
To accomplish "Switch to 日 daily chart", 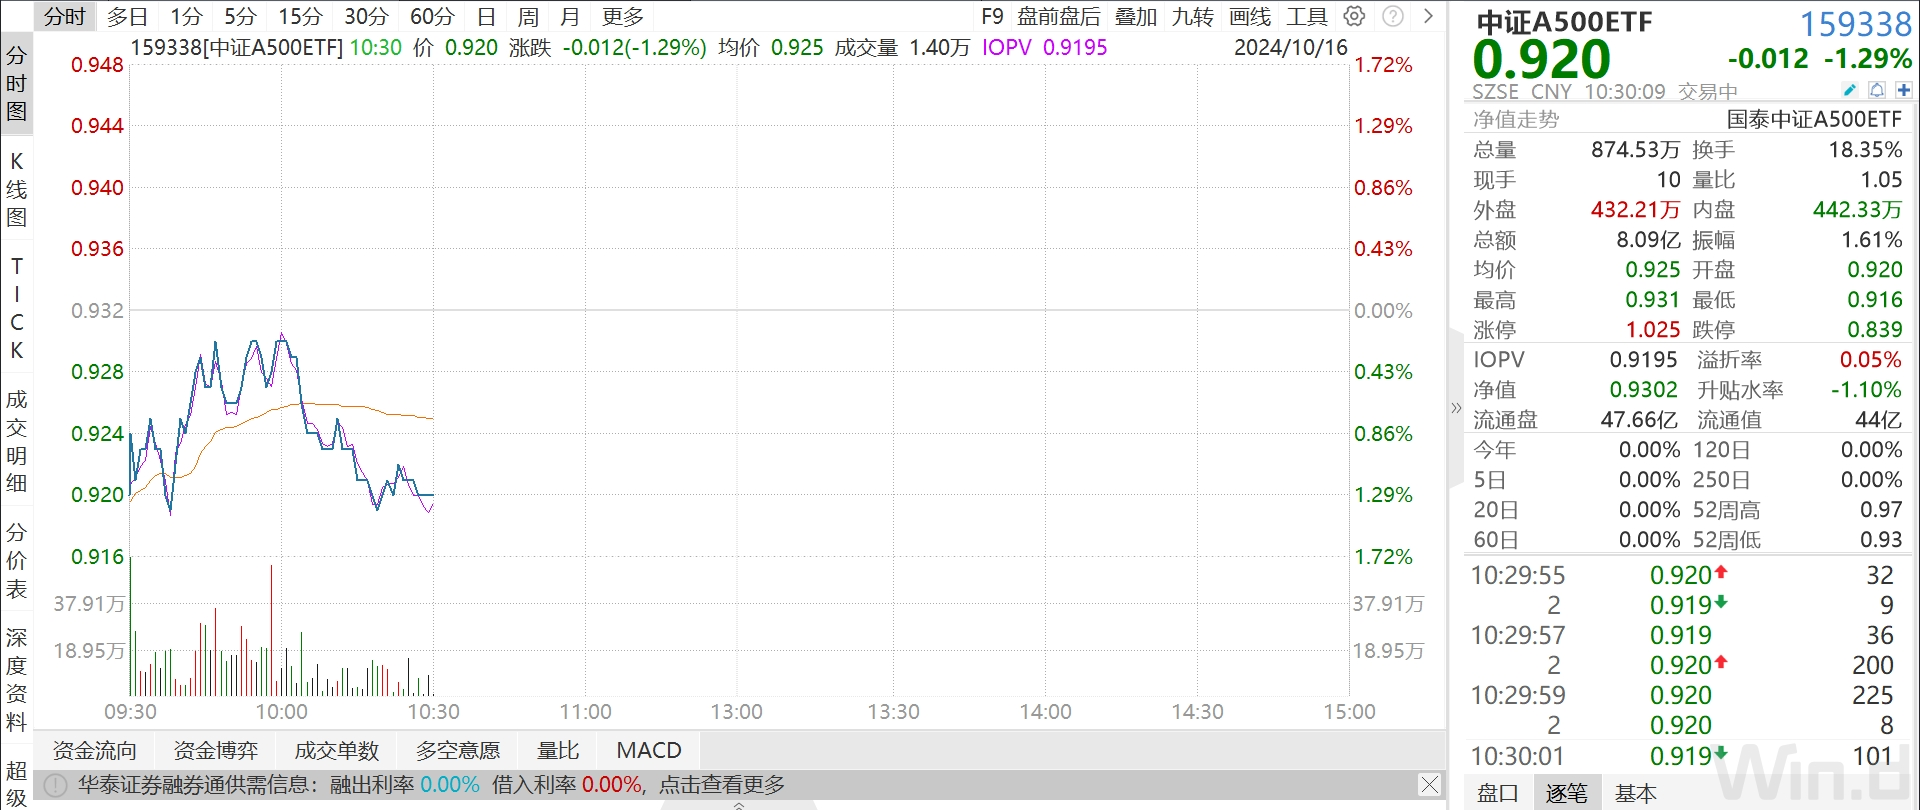I will pyautogui.click(x=486, y=16).
